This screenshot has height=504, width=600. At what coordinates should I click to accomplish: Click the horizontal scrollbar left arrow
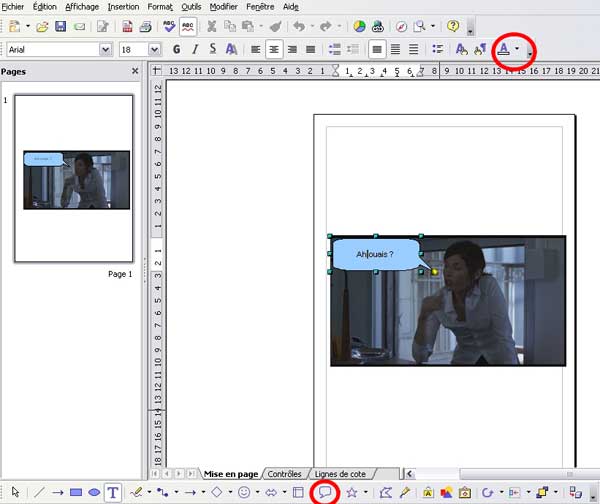pyautogui.click(x=410, y=474)
